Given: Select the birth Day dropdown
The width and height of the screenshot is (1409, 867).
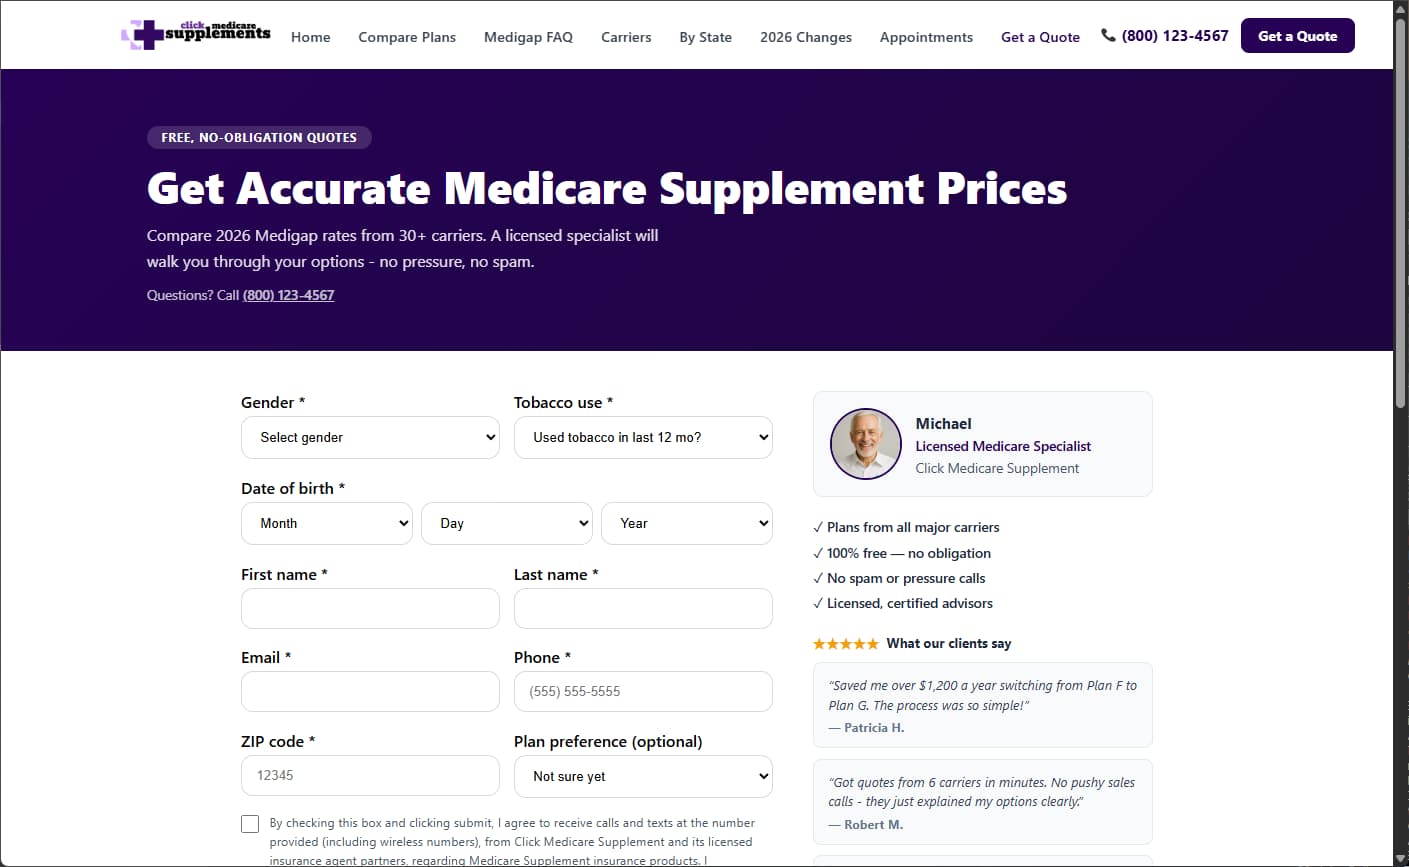Looking at the screenshot, I should (507, 524).
